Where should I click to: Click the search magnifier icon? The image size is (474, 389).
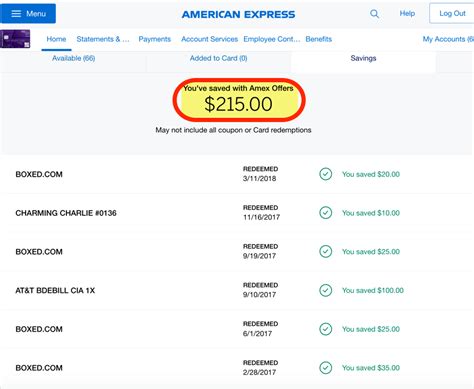374,14
